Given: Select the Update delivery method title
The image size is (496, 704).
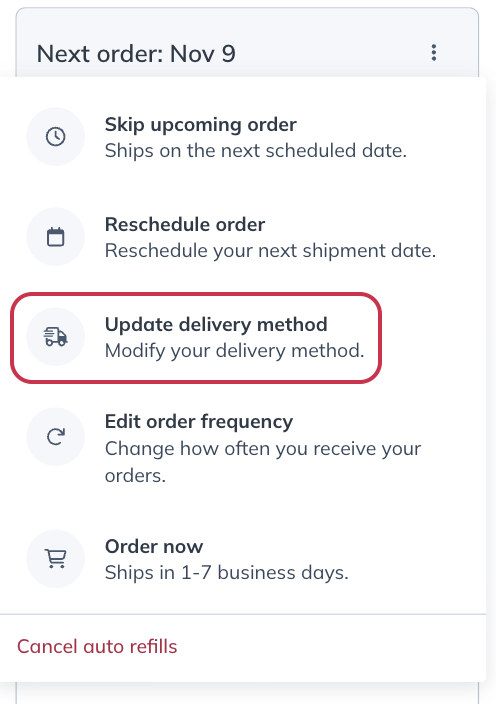Looking at the screenshot, I should 216,324.
